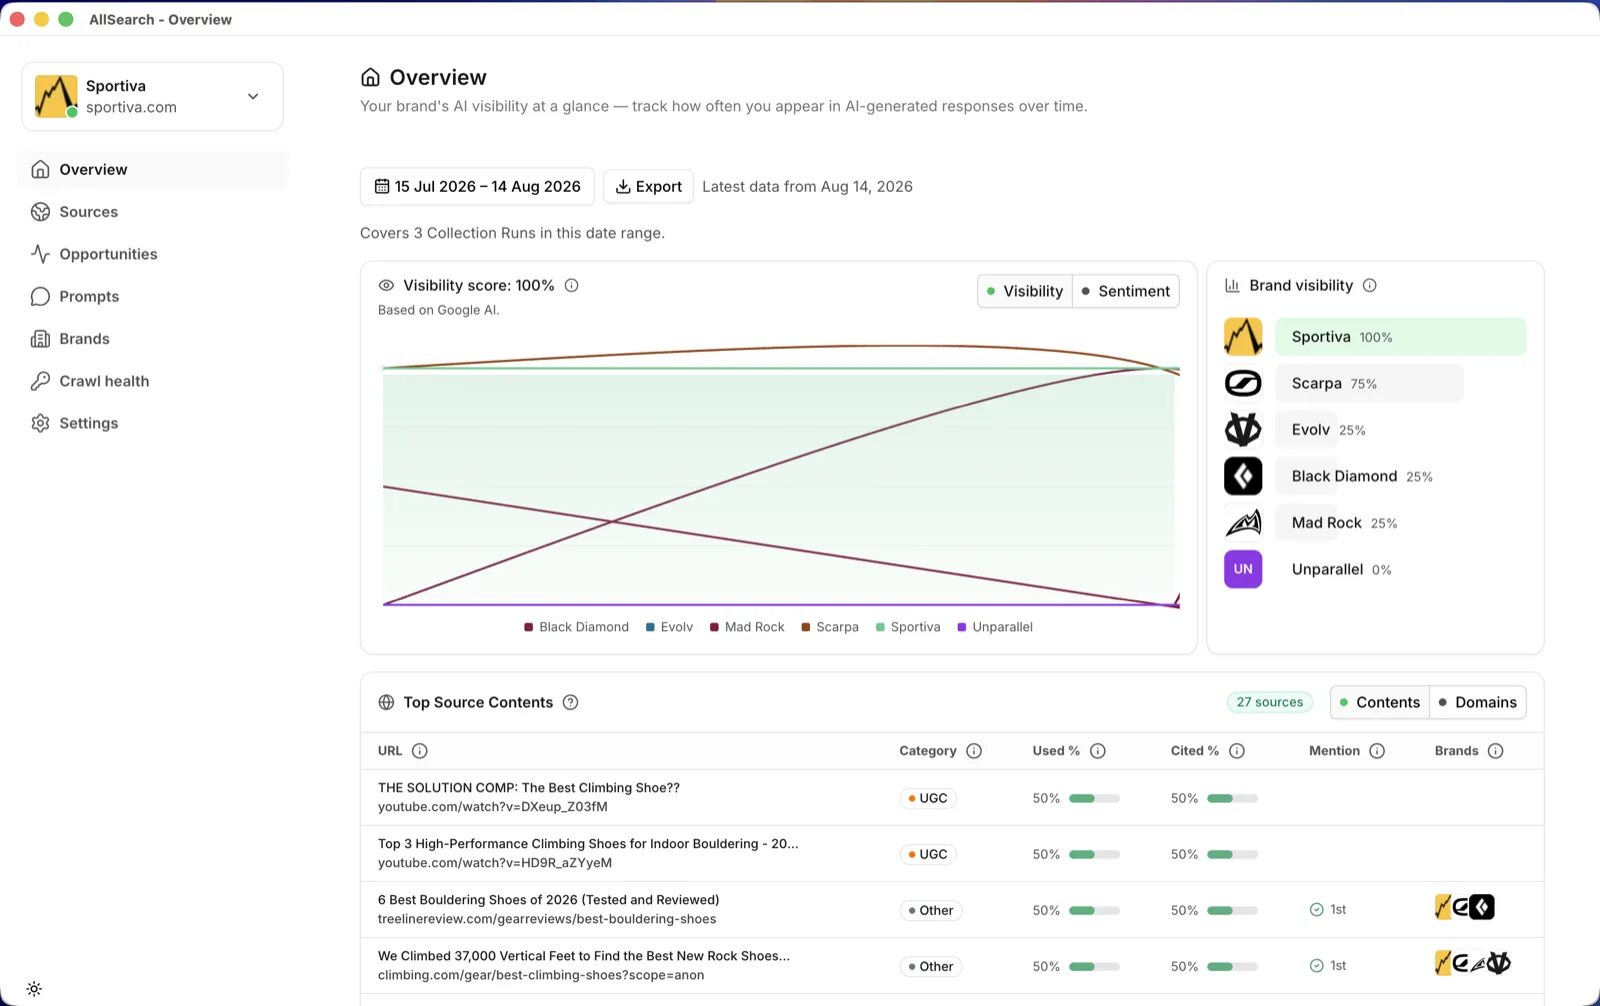Show help for Top Source Contents
Image resolution: width=1600 pixels, height=1006 pixels.
[571, 702]
